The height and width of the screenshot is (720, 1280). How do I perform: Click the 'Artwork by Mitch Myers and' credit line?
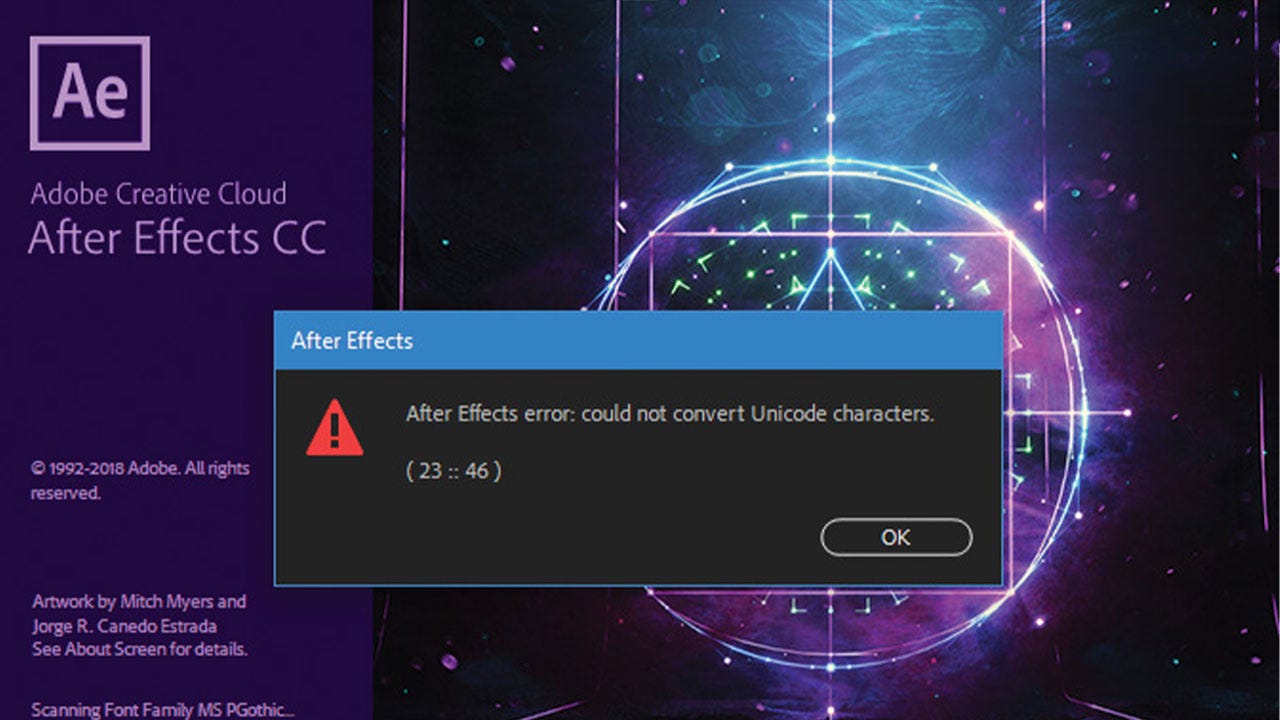(139, 602)
